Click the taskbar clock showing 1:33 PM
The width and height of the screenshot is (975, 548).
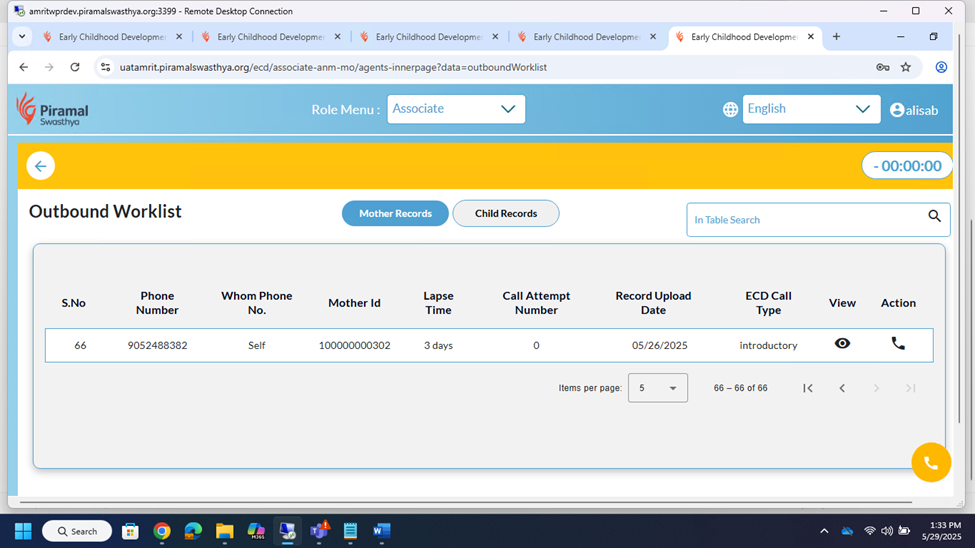point(941,531)
